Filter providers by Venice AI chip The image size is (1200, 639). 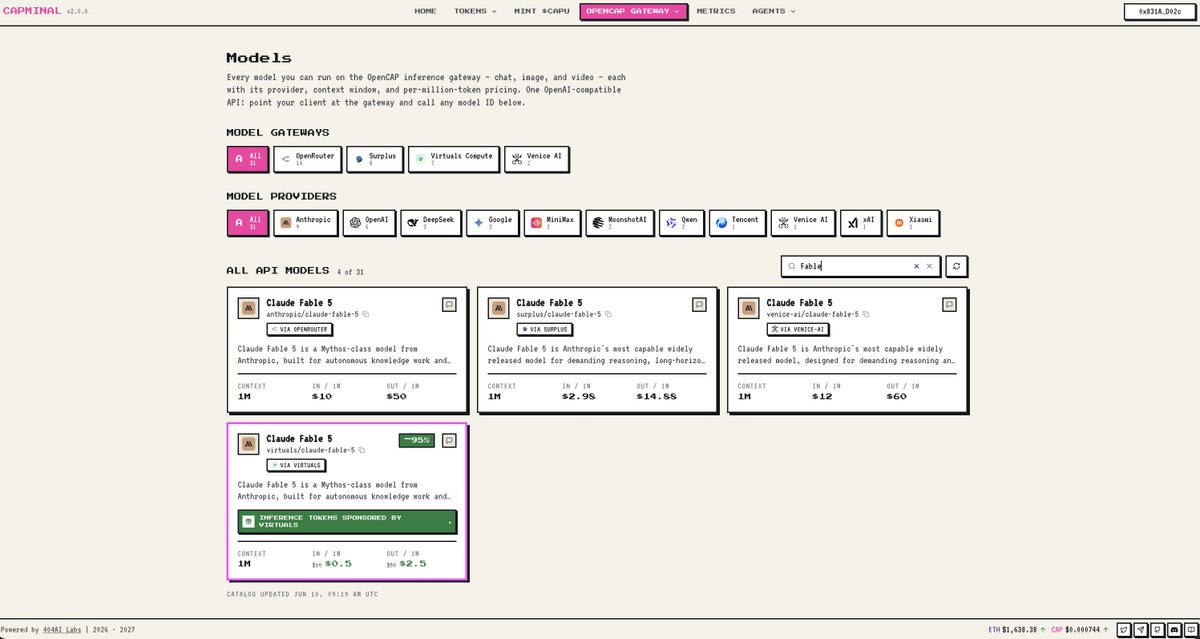click(x=802, y=223)
